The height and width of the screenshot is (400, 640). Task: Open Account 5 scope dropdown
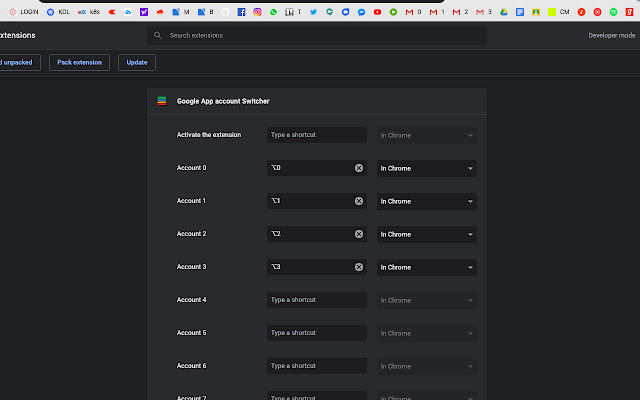pos(427,333)
